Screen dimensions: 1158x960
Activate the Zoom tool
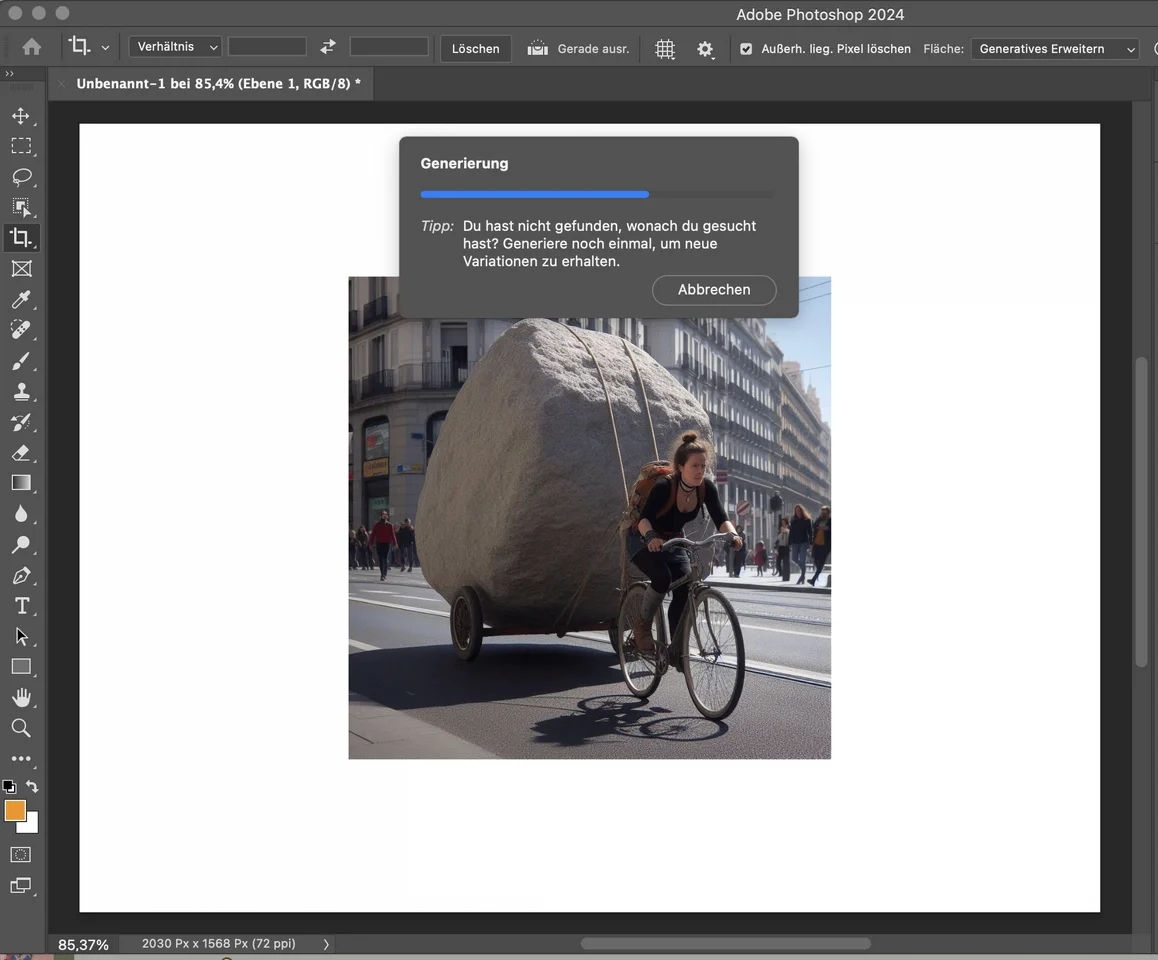(x=21, y=728)
